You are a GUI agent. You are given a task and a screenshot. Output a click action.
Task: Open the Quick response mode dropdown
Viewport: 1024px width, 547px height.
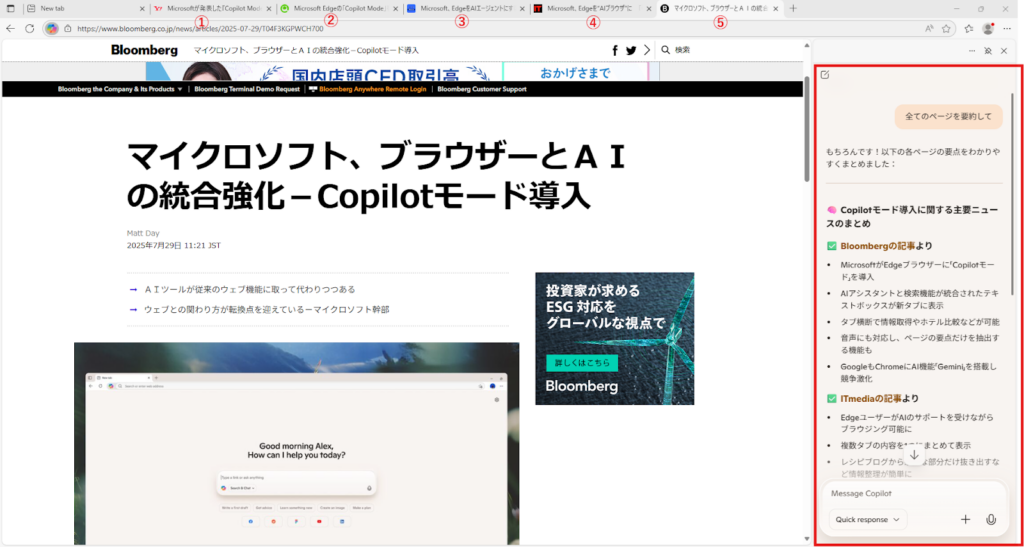click(868, 520)
